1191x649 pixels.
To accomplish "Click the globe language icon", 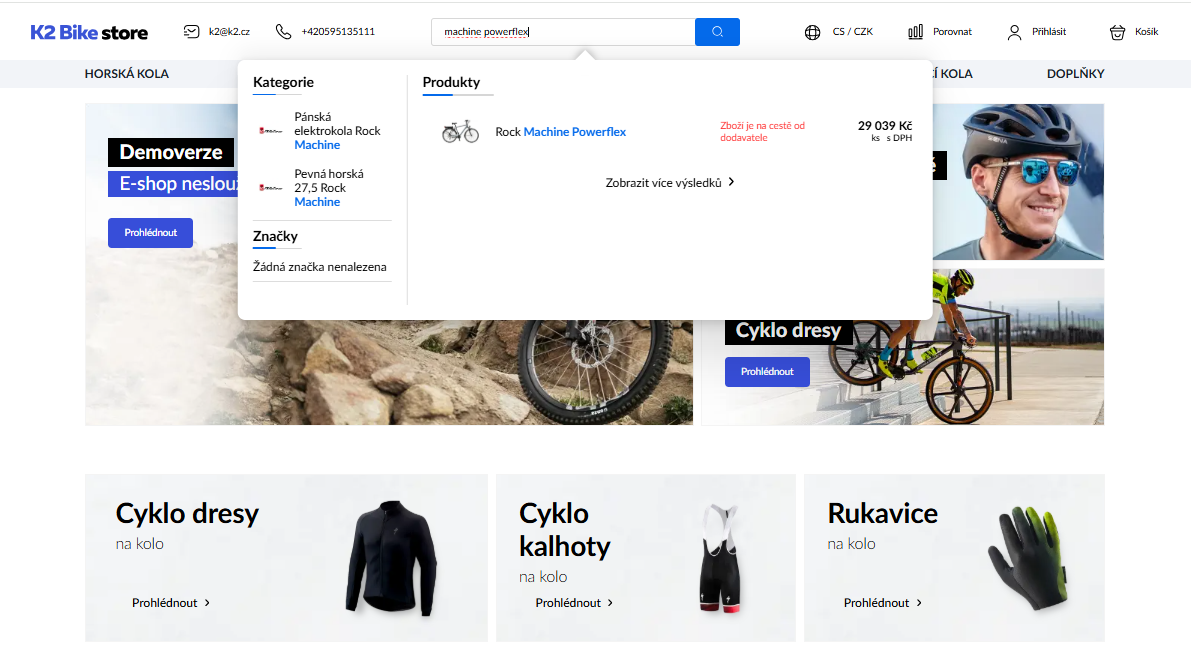I will pyautogui.click(x=812, y=32).
